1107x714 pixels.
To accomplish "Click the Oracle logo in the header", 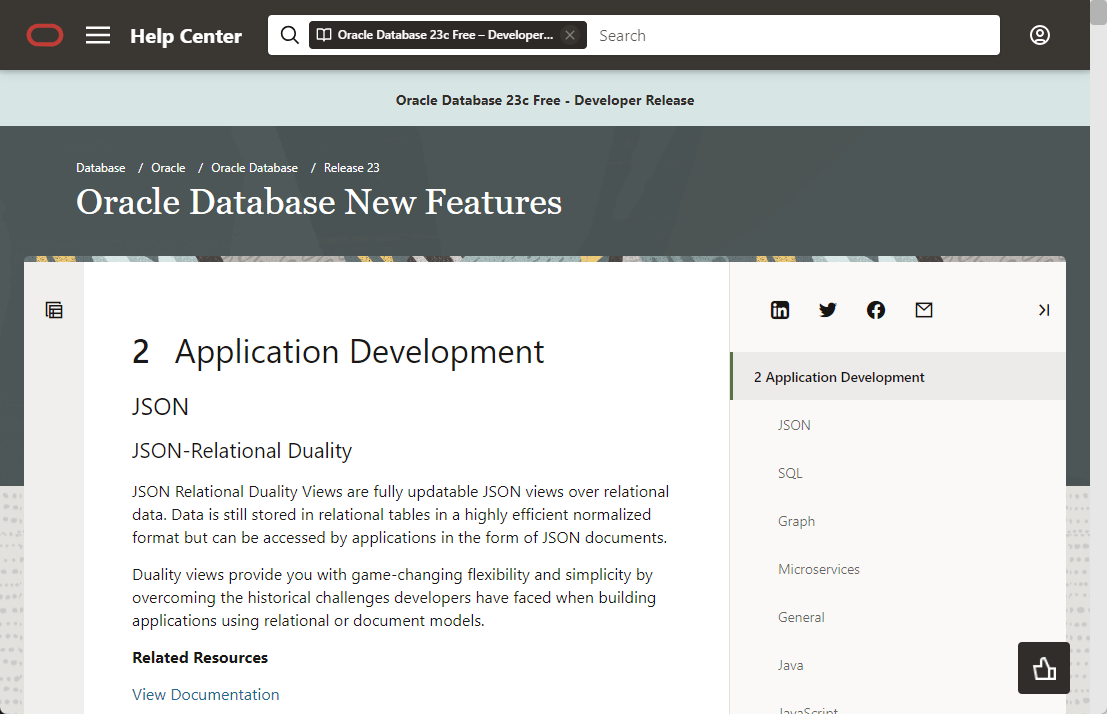I will pyautogui.click(x=44, y=35).
